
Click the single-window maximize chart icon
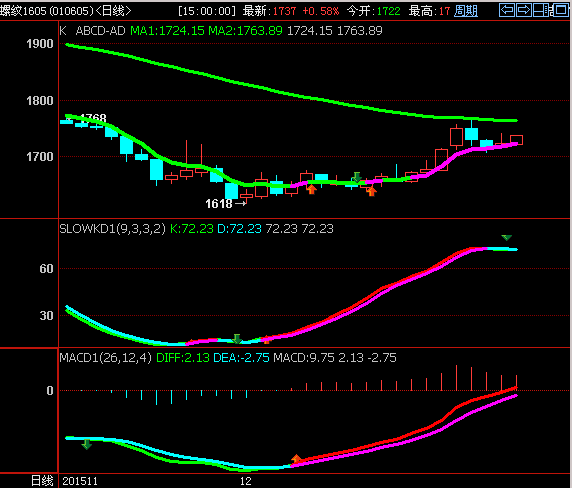pyautogui.click(x=560, y=10)
